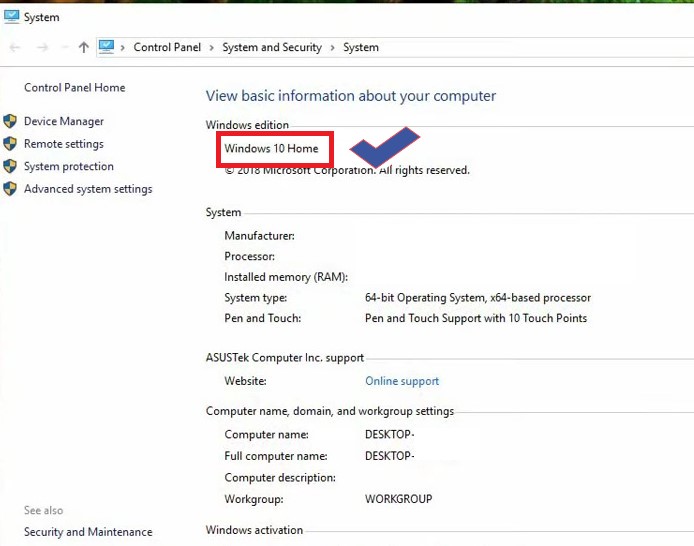
Task: Click the Processor label
Action: 250,256
